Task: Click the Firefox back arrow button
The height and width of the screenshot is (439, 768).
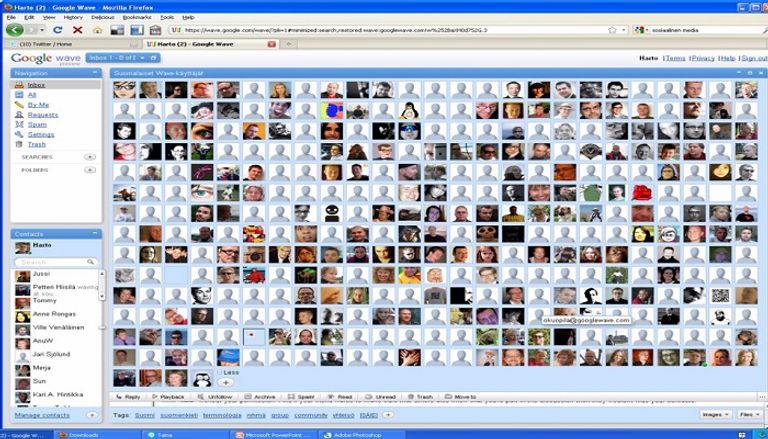Action: click(14, 30)
